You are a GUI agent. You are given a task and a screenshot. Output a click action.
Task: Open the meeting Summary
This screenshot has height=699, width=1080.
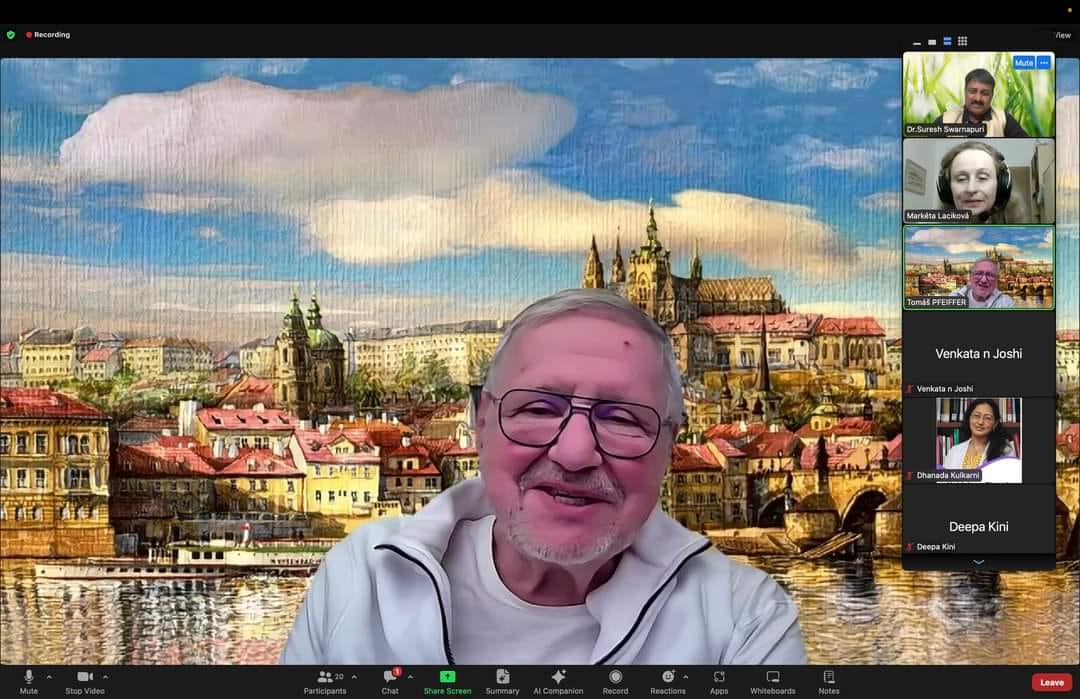502,681
